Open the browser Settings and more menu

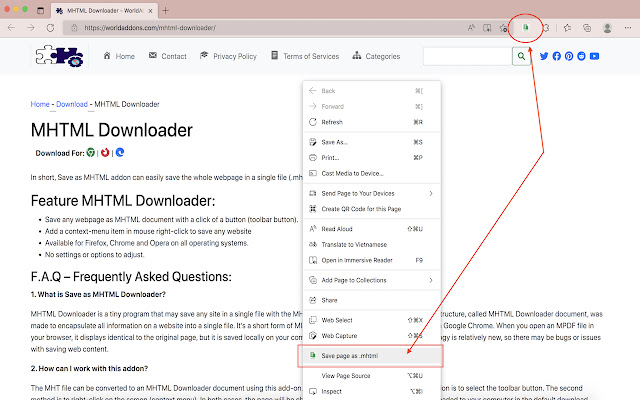(628, 28)
